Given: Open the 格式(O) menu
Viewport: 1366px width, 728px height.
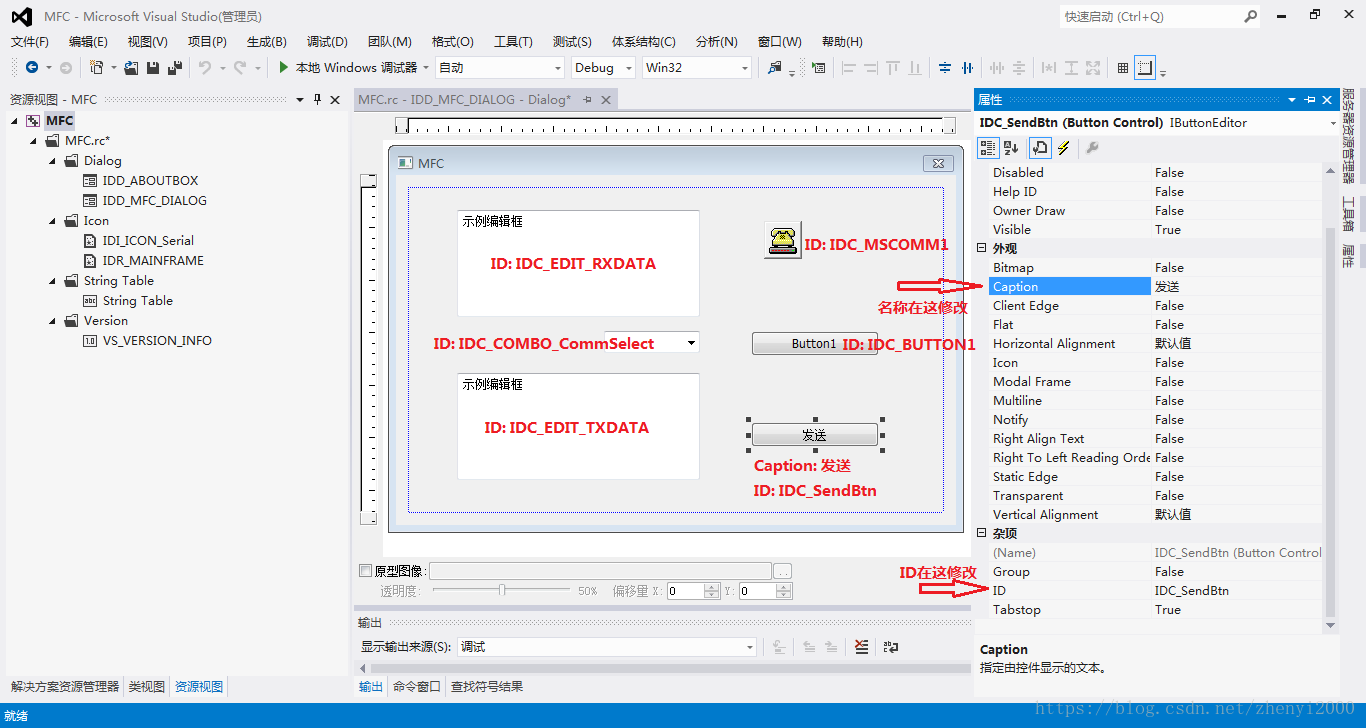Looking at the screenshot, I should 453,41.
